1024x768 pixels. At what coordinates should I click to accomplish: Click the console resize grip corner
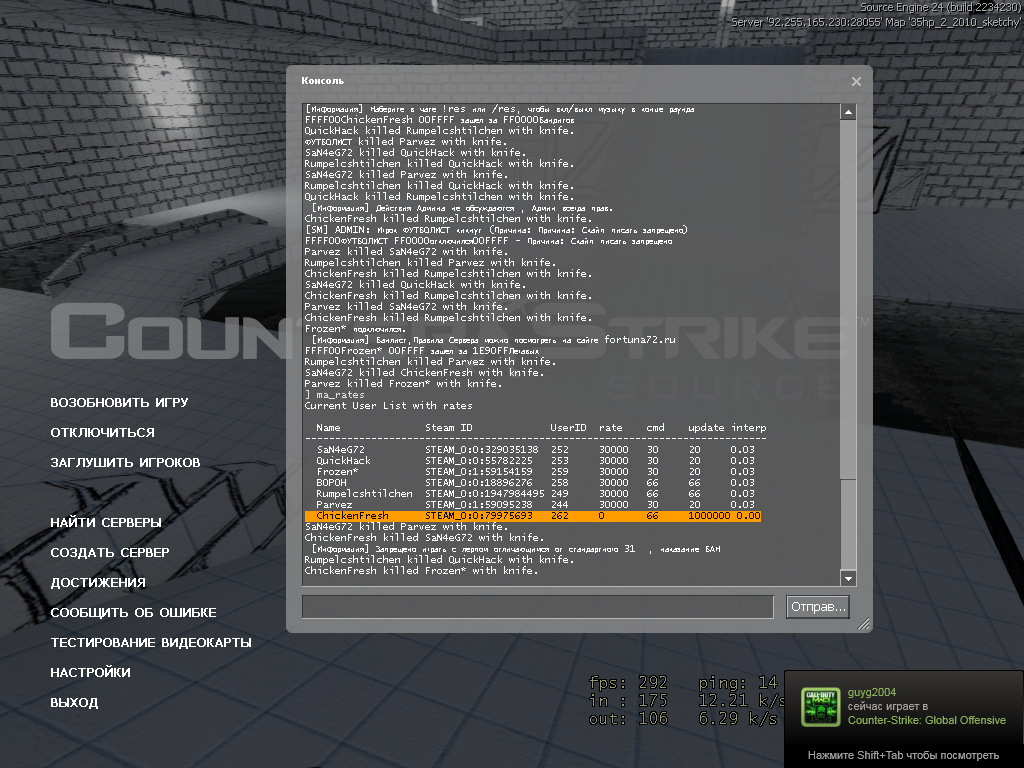(x=863, y=624)
